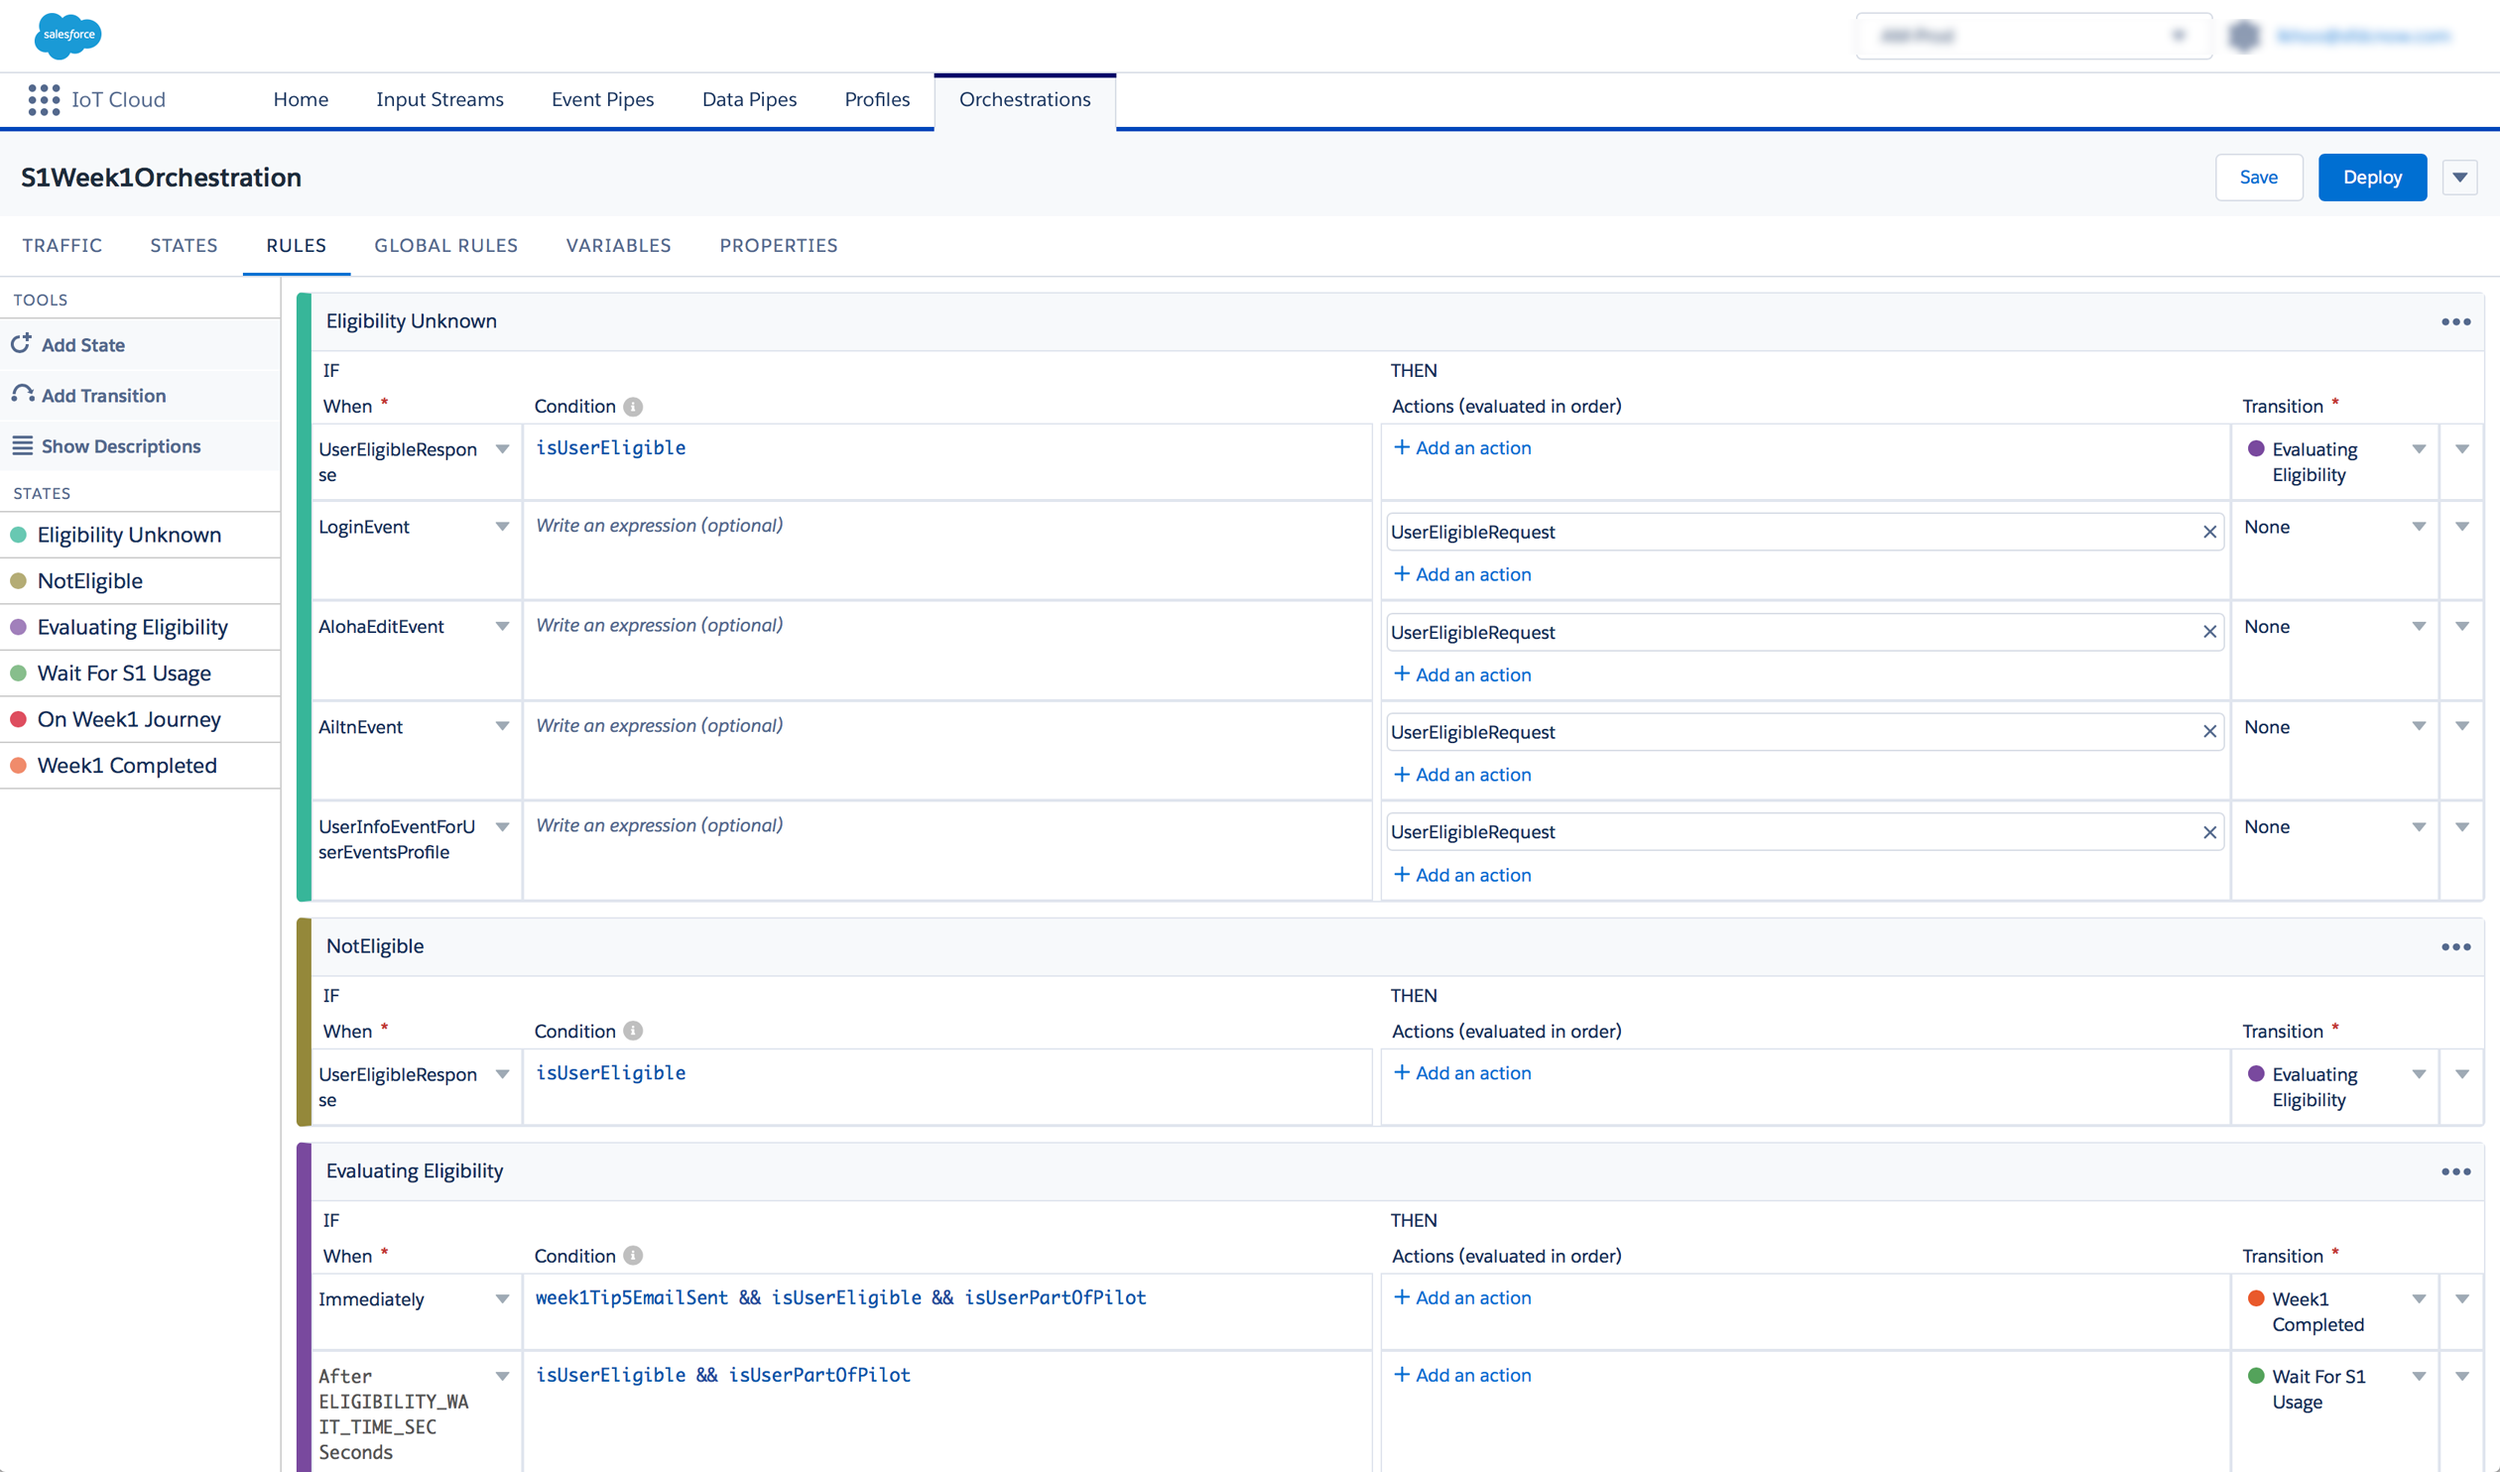Image resolution: width=2500 pixels, height=1472 pixels.
Task: Click condition field for AlohaEditEvent rule
Action: pyautogui.click(x=947, y=650)
